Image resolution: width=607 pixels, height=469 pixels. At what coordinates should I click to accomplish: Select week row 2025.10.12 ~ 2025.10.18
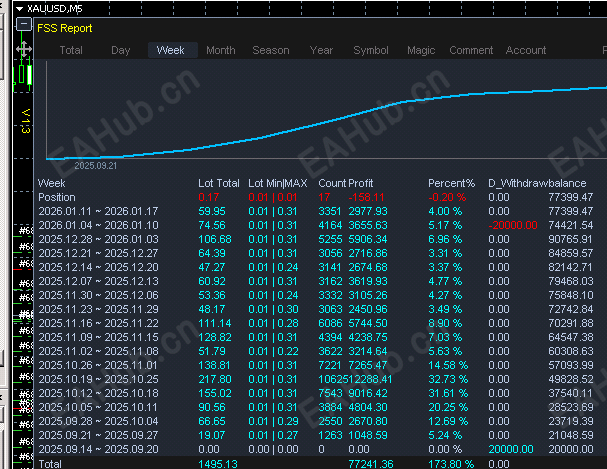pos(98,393)
